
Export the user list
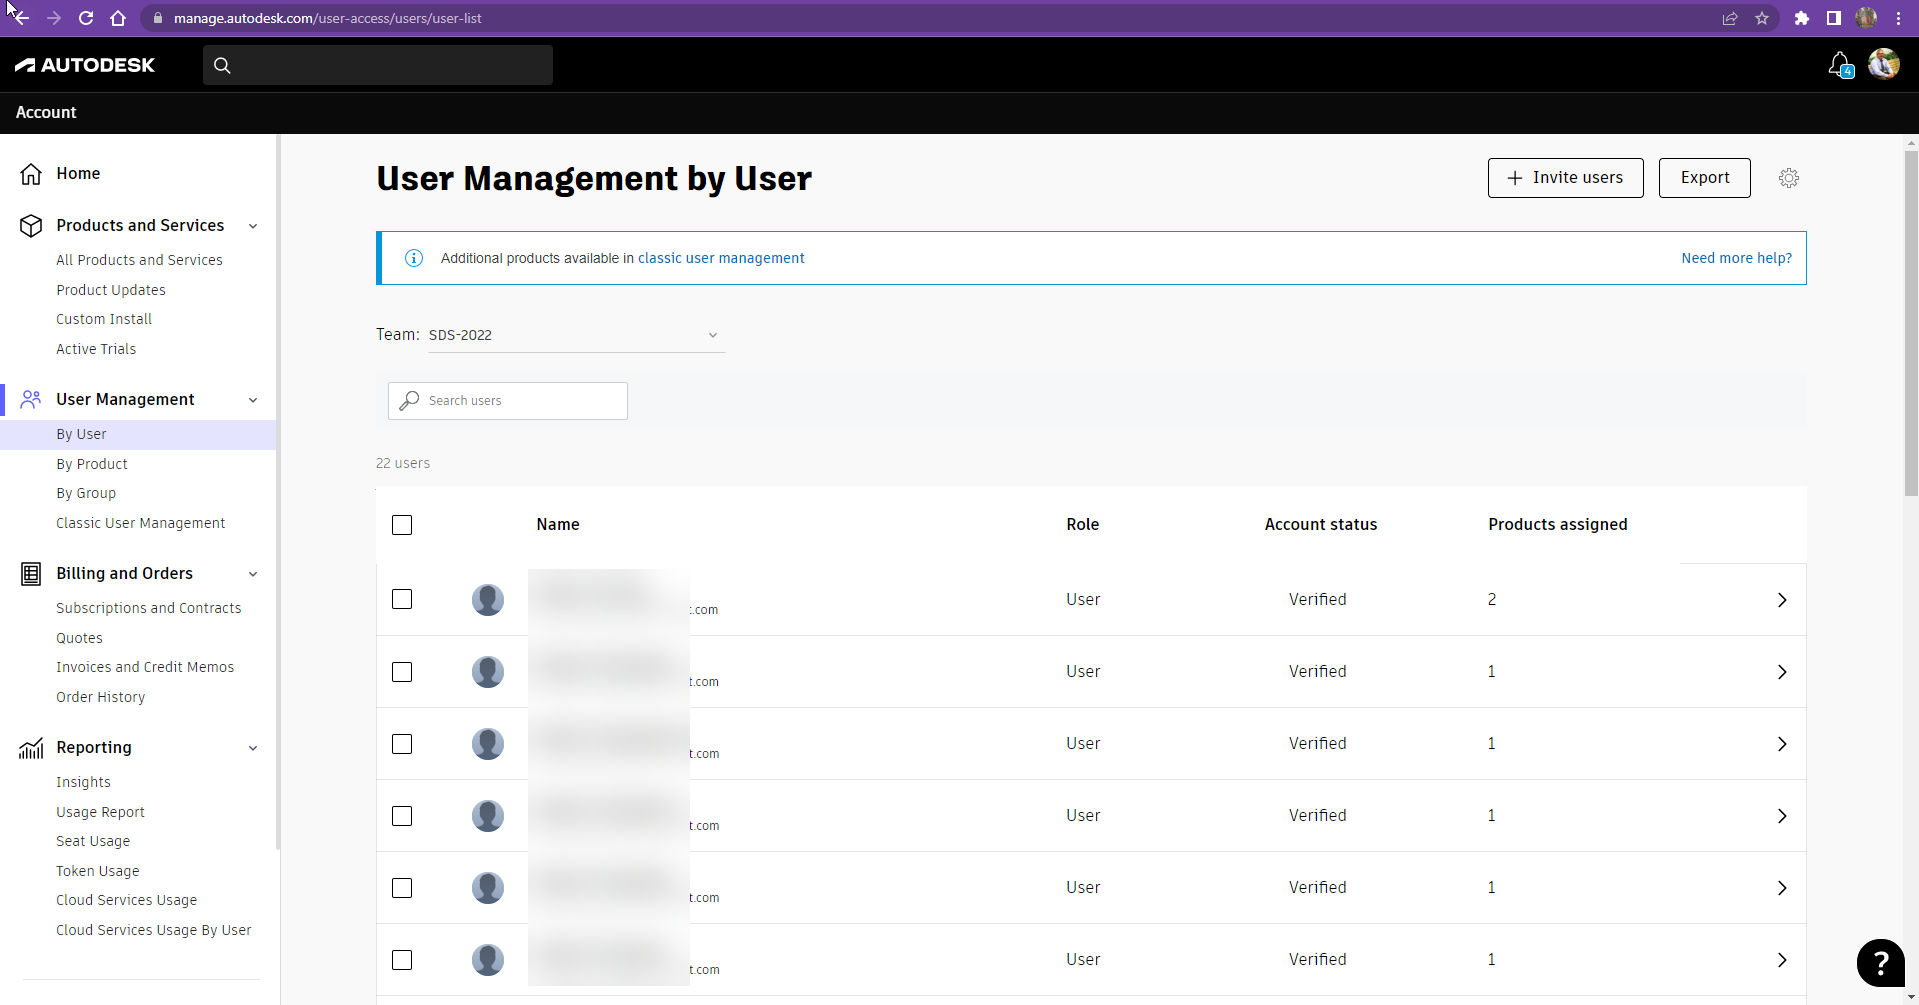click(x=1704, y=178)
